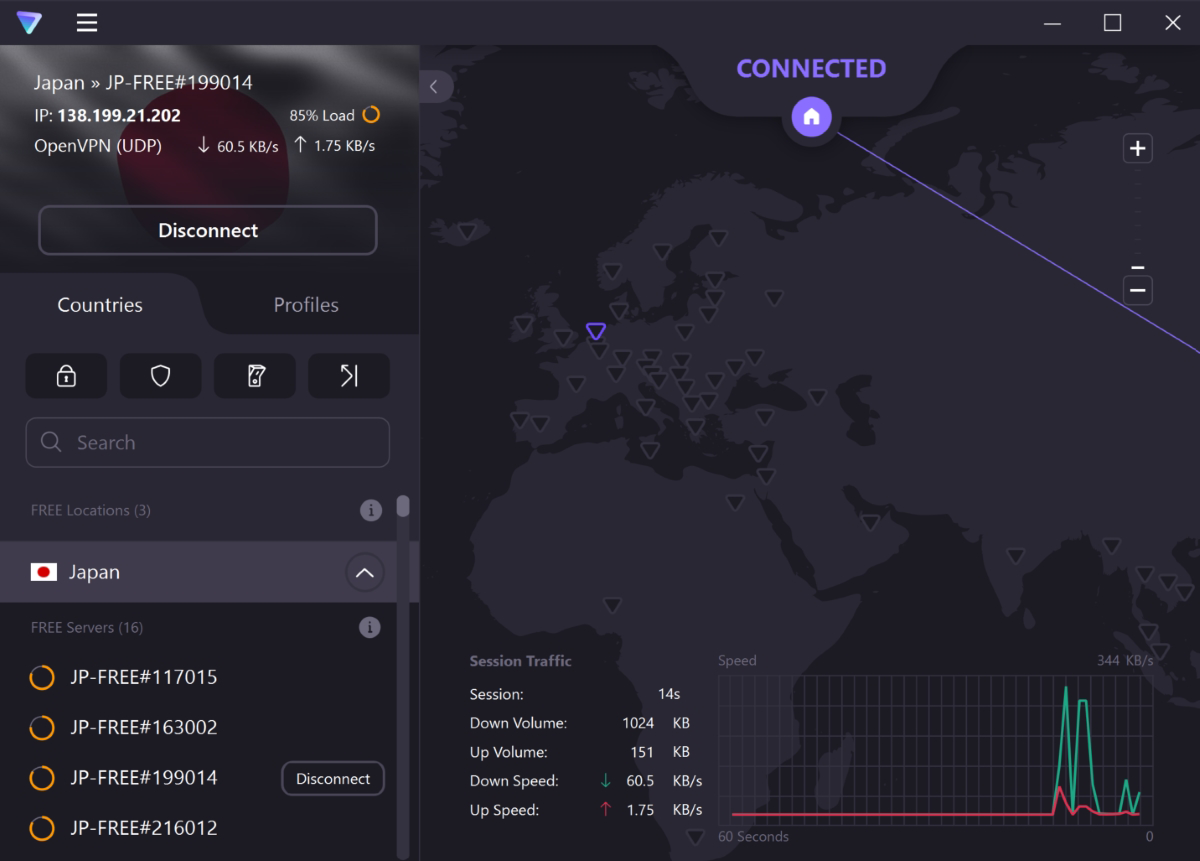Click the IP address 138.199.21.202
The height and width of the screenshot is (861, 1200).
(x=119, y=115)
